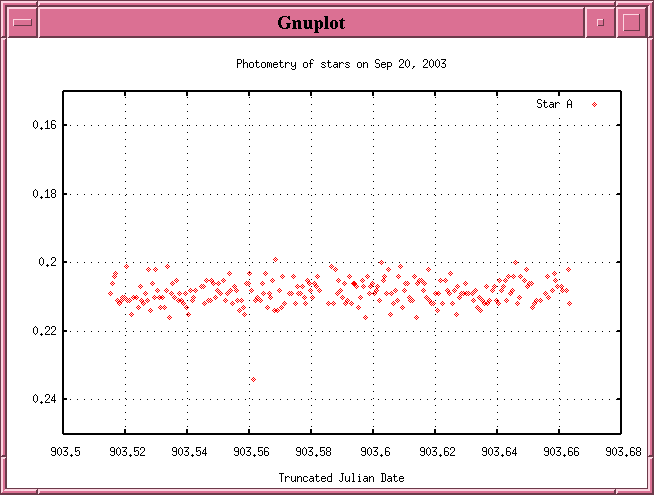
Task: Click the plot title Photometry of stars
Action: coord(341,64)
